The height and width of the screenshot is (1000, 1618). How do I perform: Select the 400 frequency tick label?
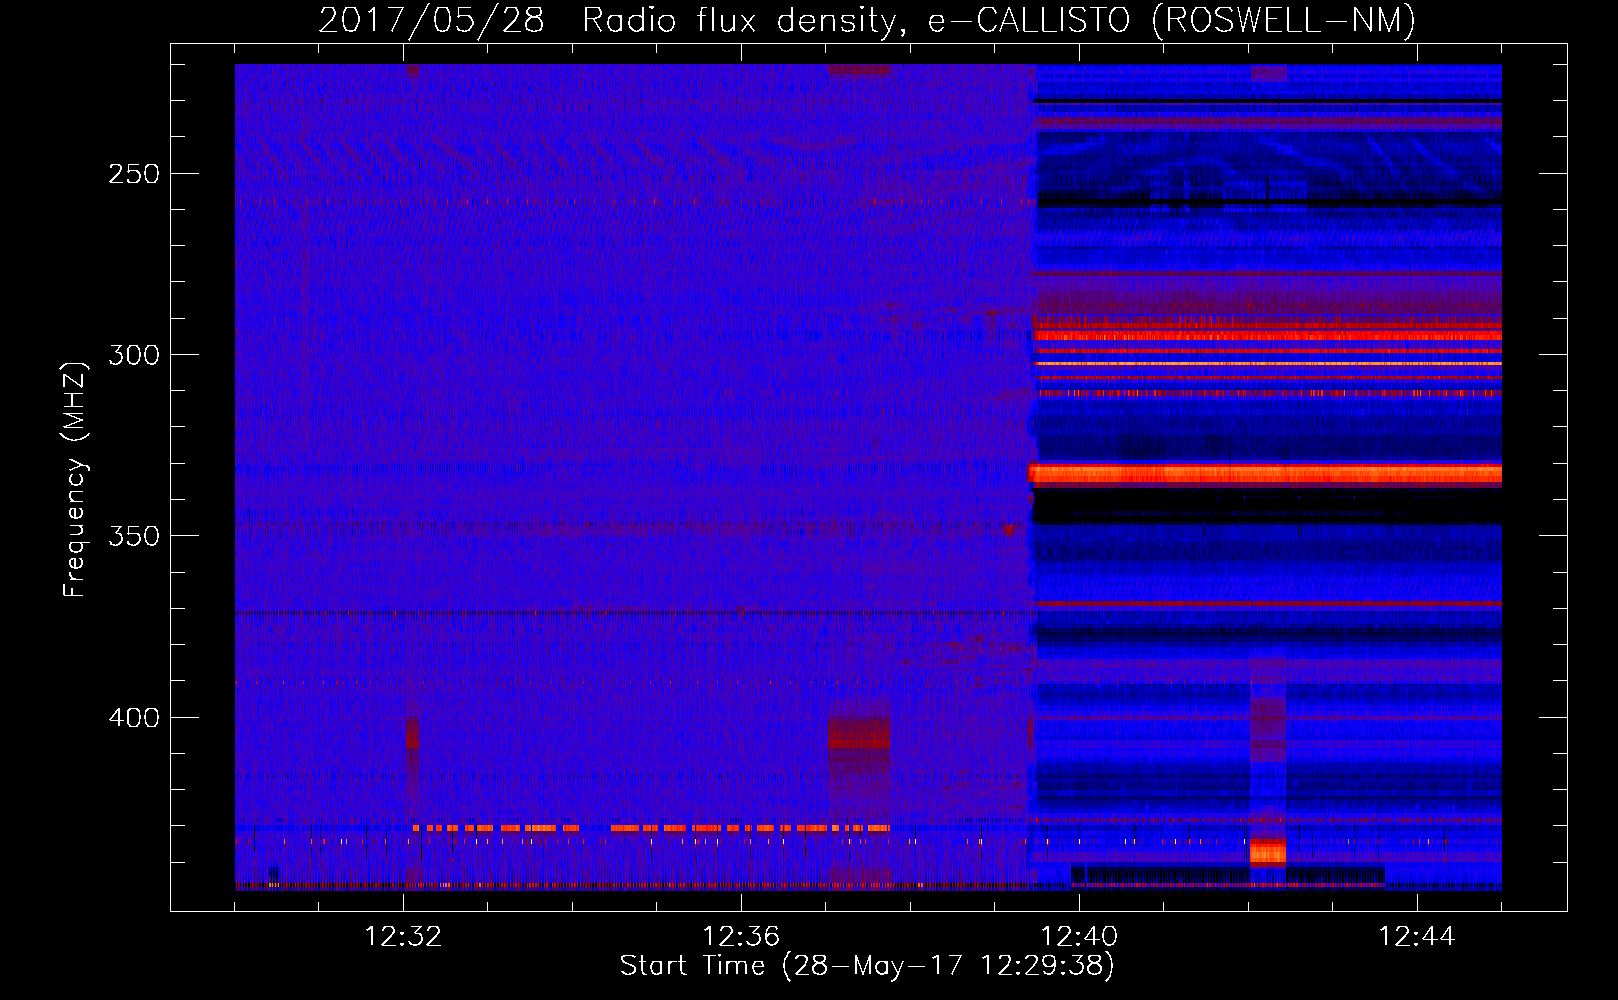(134, 718)
